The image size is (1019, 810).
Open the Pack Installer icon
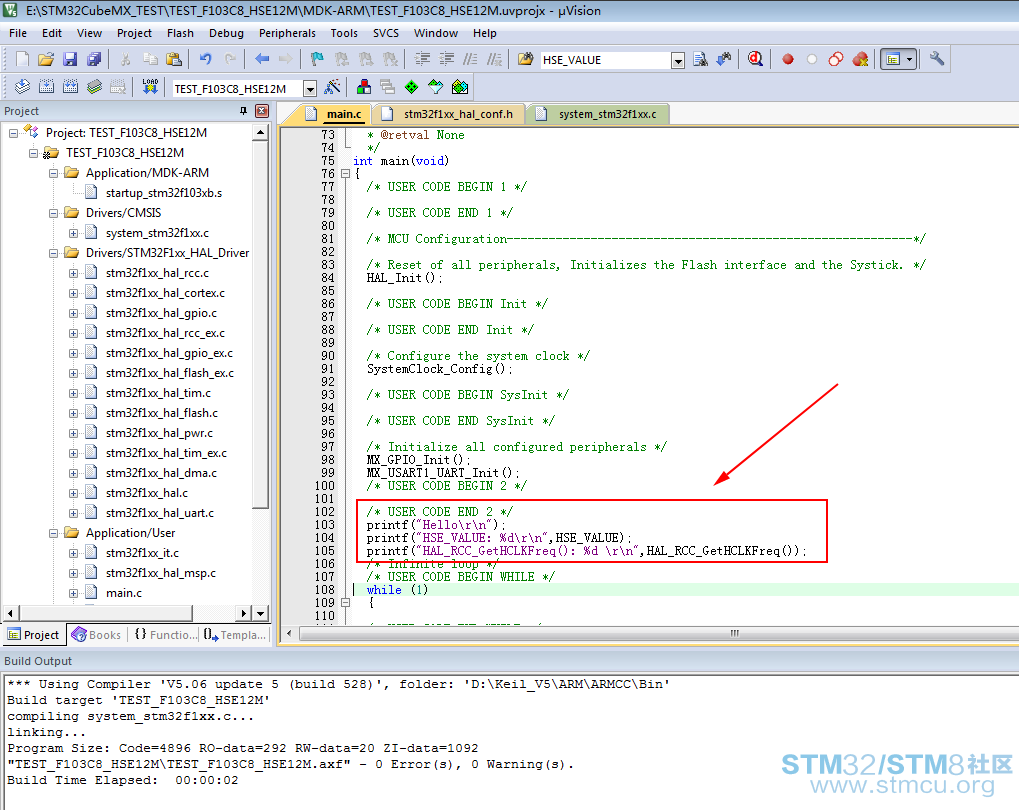pos(459,86)
